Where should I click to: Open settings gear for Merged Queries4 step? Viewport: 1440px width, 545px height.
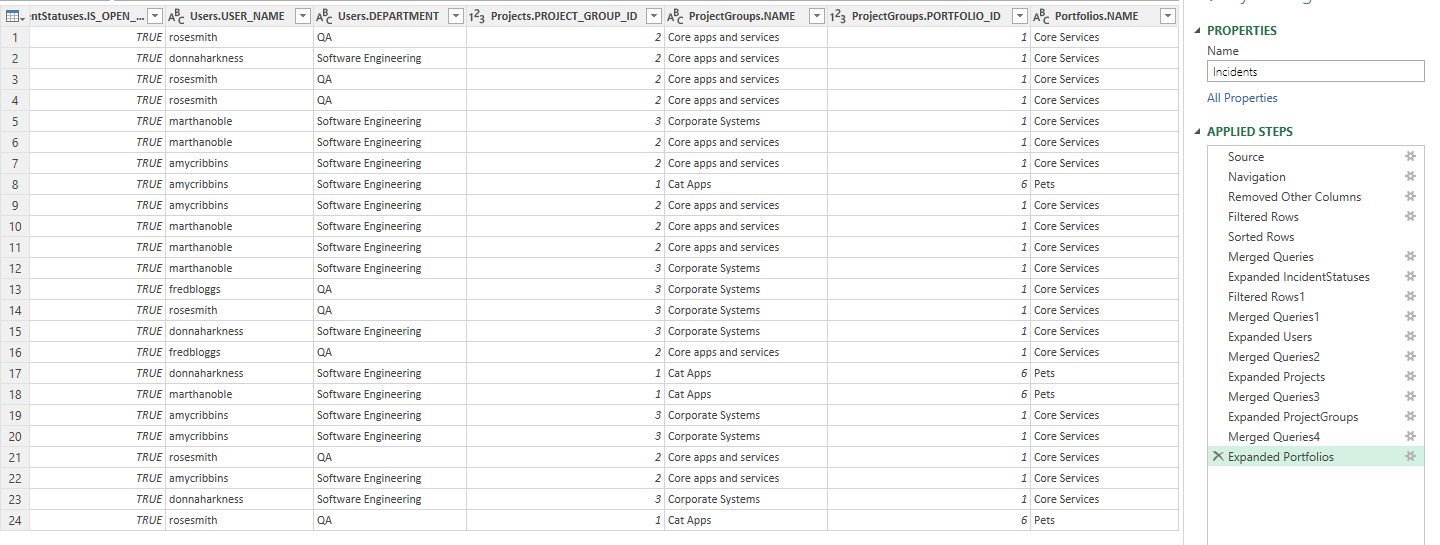1411,437
